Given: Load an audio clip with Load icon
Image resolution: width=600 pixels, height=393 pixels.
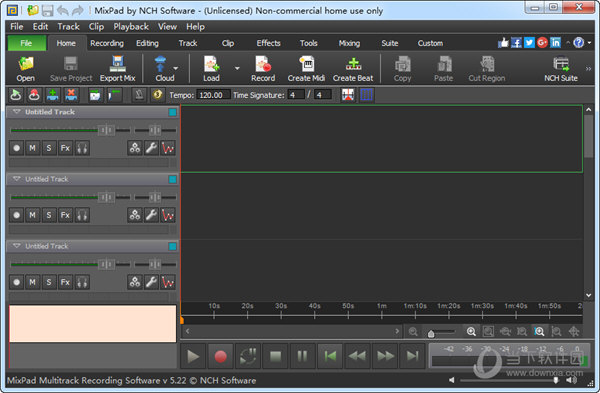Looking at the screenshot, I should click(211, 69).
